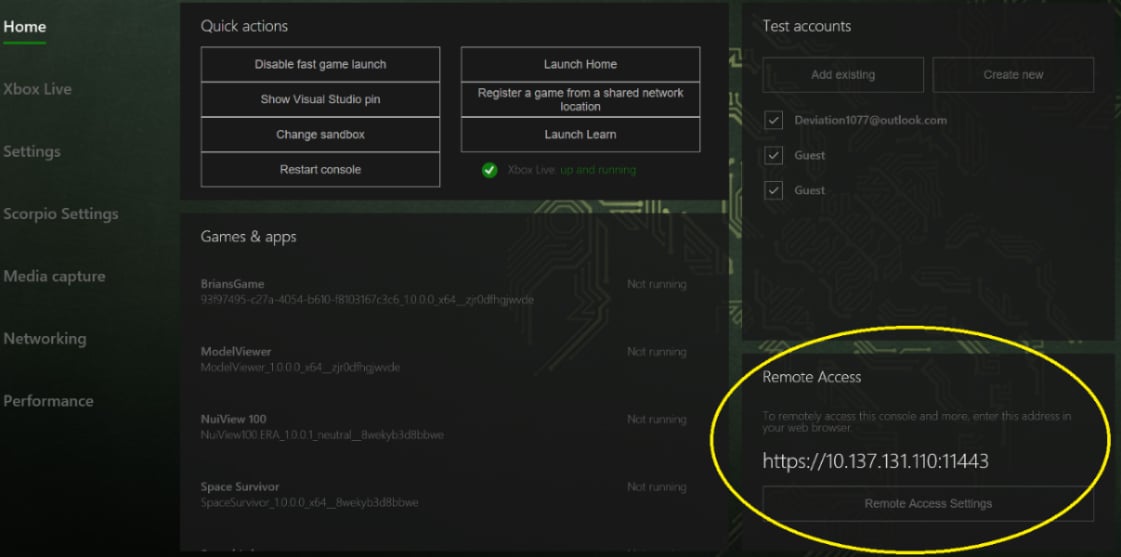Click the NuiView100.ERA_1.0.0.1_neutral package name
1121x557 pixels.
coord(322,435)
